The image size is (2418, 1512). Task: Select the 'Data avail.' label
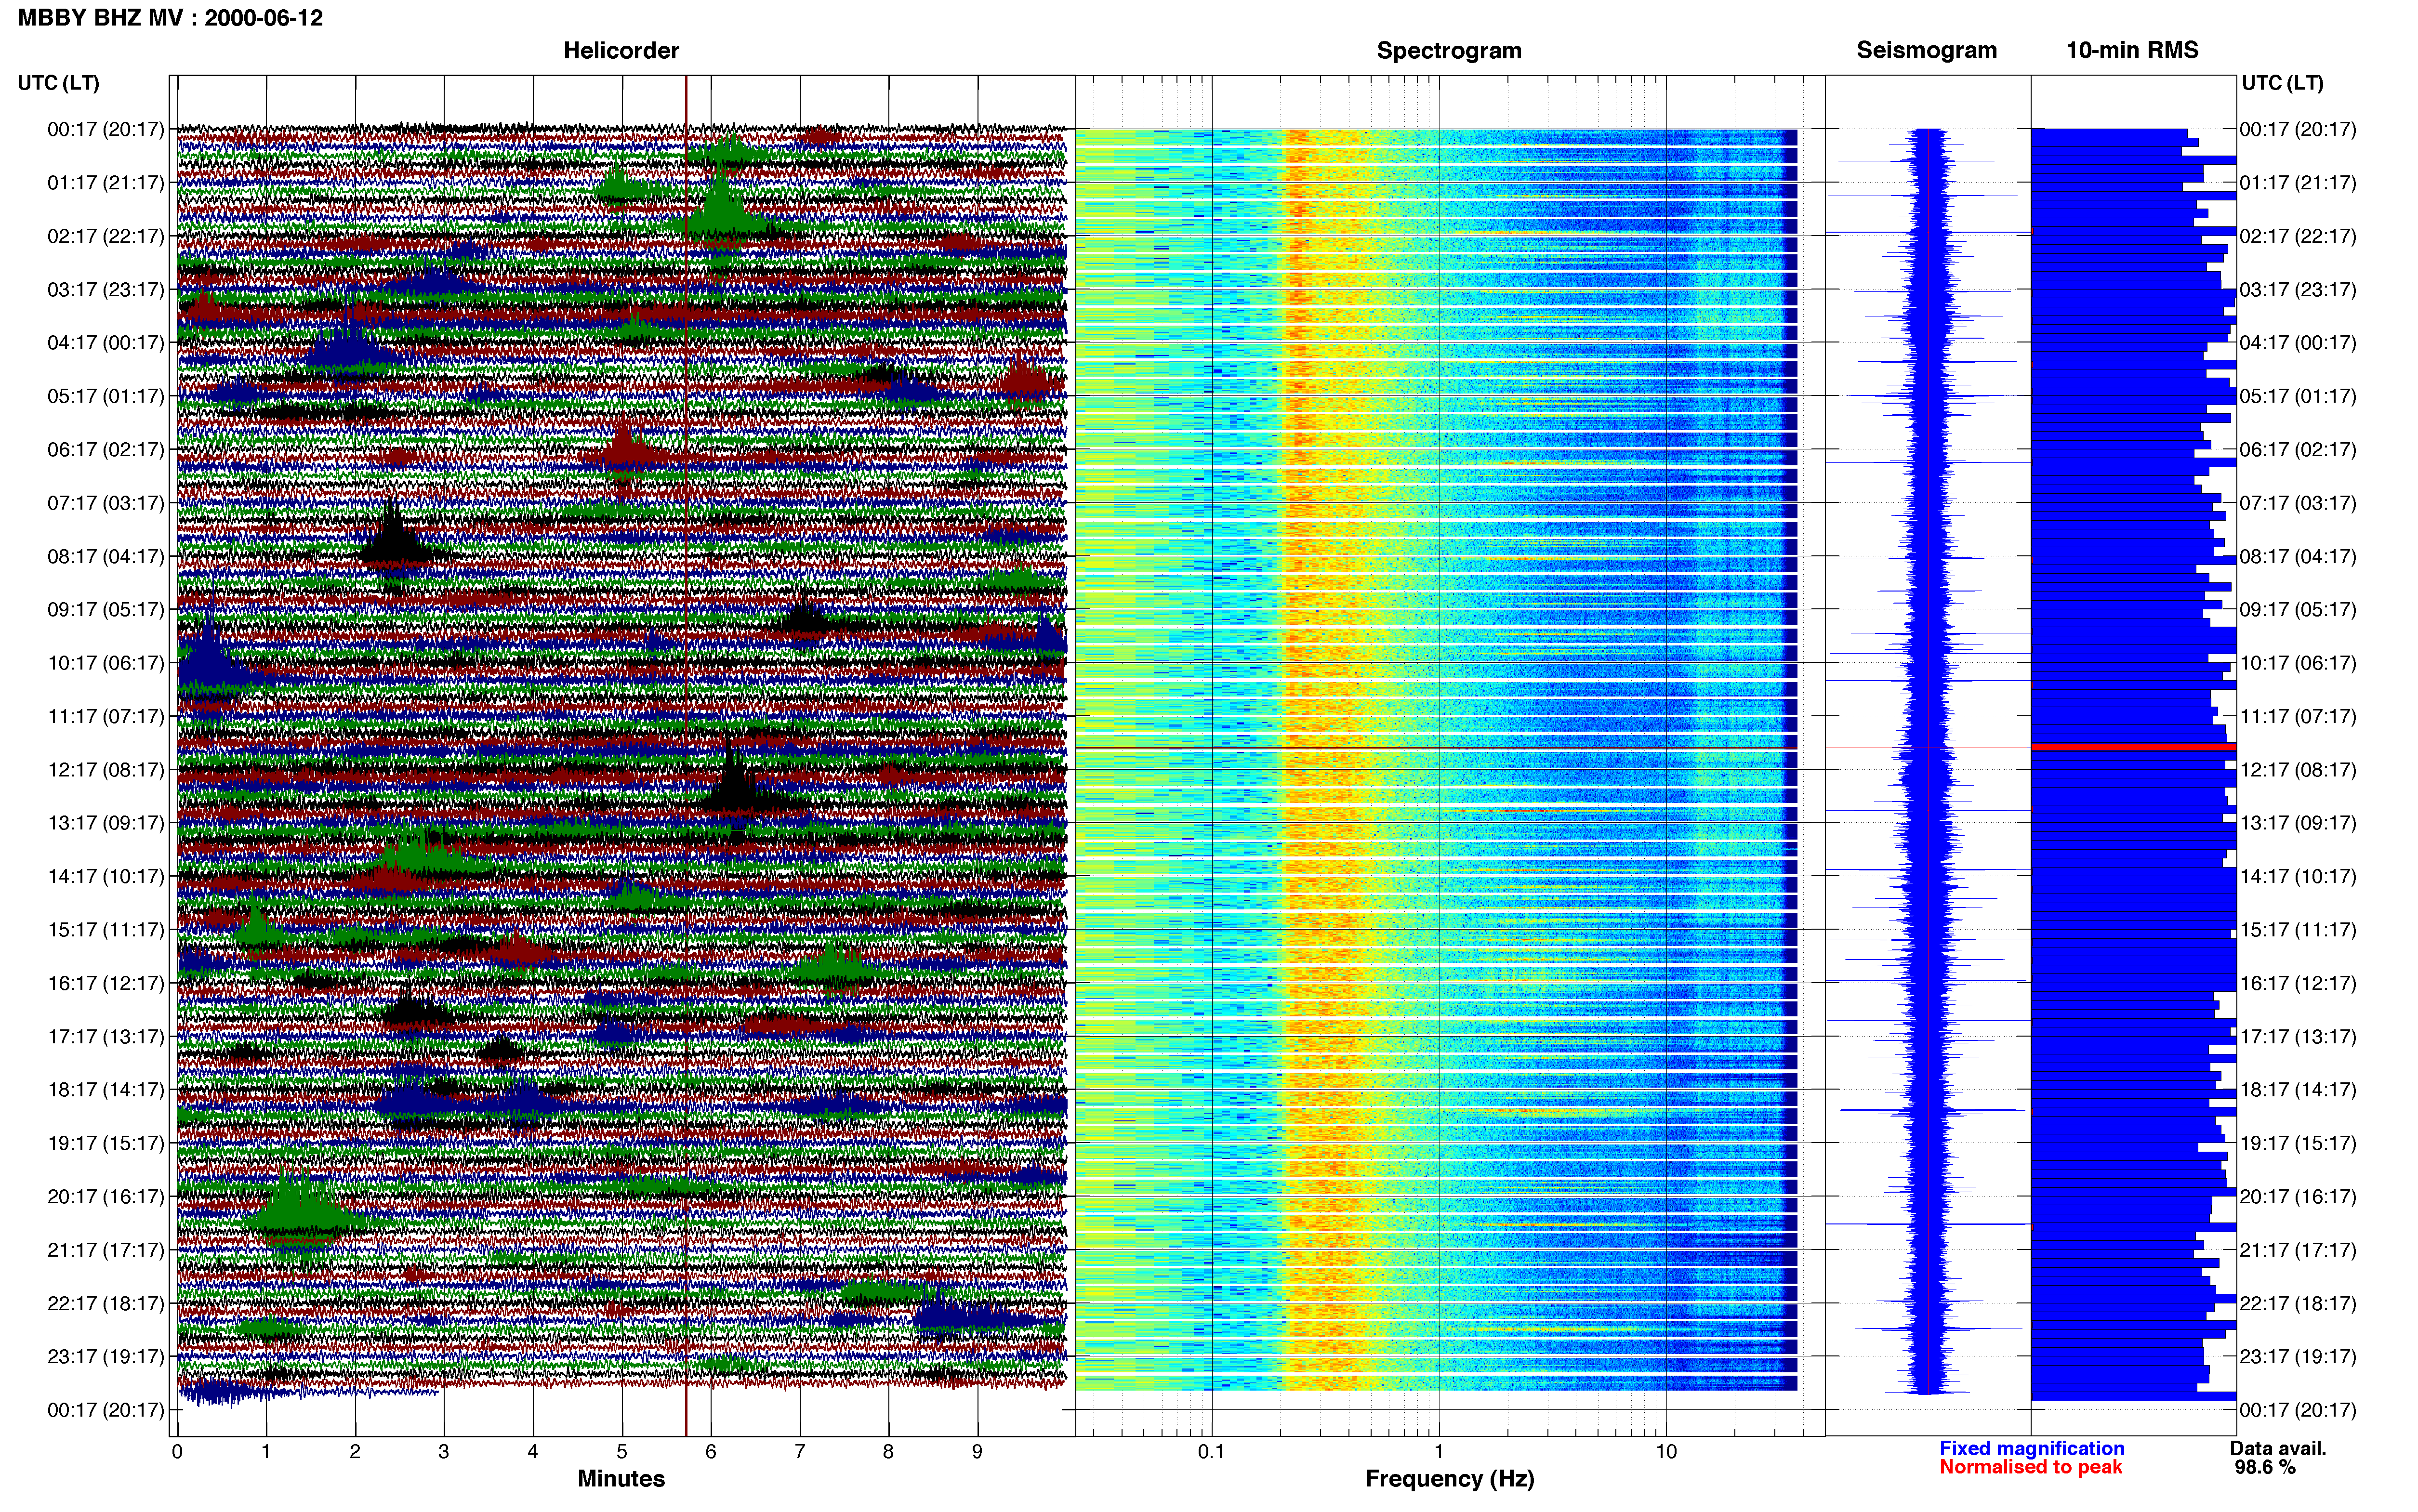2278,1448
